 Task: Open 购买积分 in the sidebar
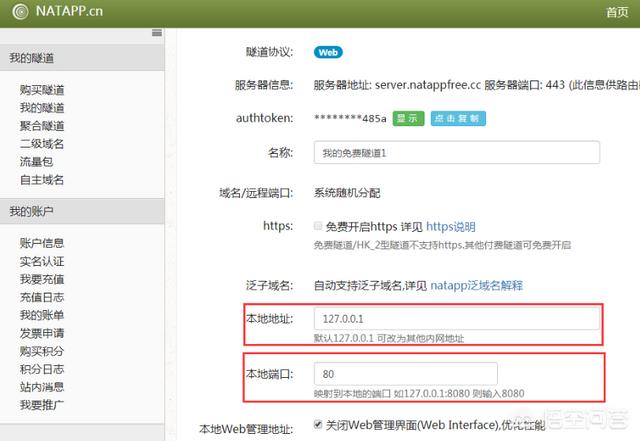42,351
